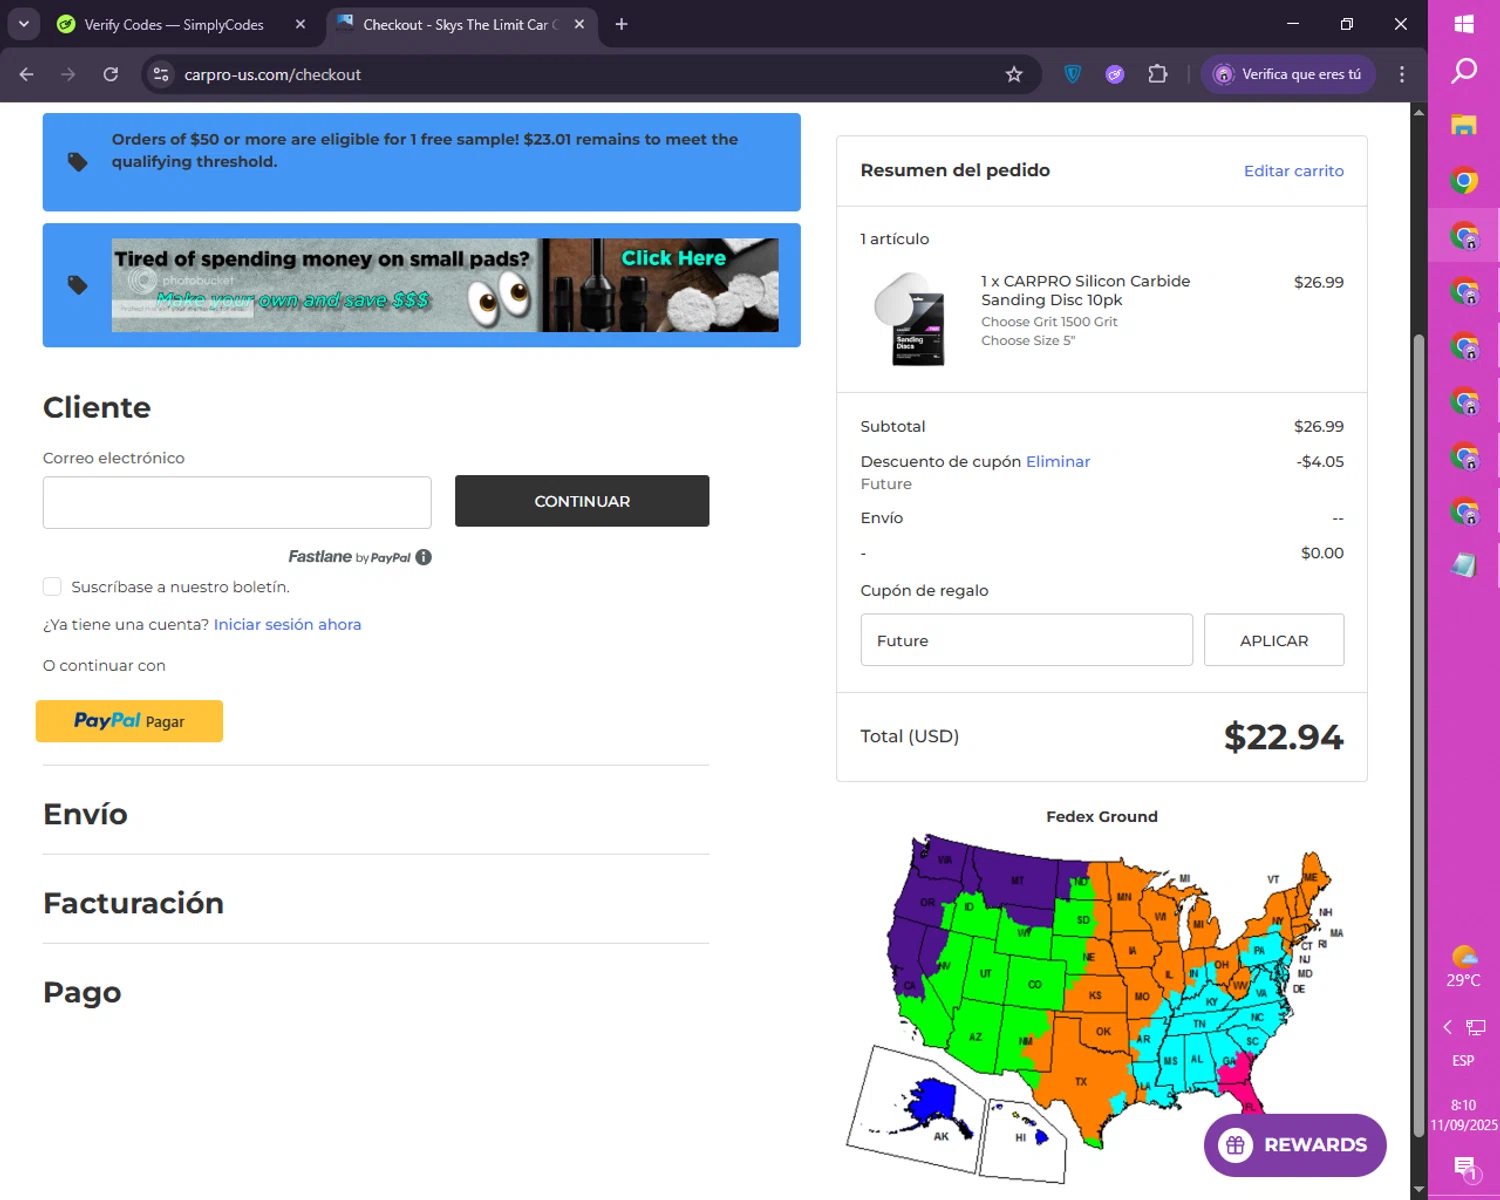
Task: Switch to Verify Codes — SimplyCodes tab
Action: pos(173,24)
